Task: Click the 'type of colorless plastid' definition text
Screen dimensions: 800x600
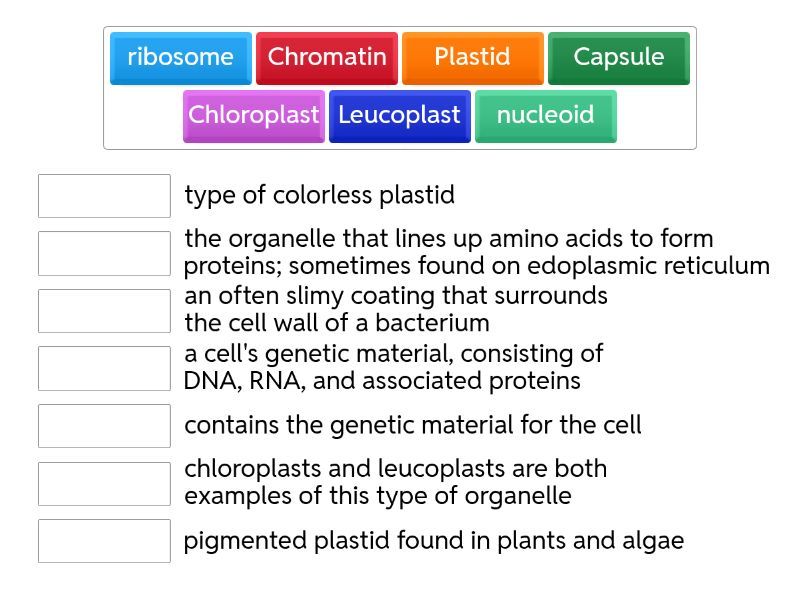Action: tap(319, 195)
